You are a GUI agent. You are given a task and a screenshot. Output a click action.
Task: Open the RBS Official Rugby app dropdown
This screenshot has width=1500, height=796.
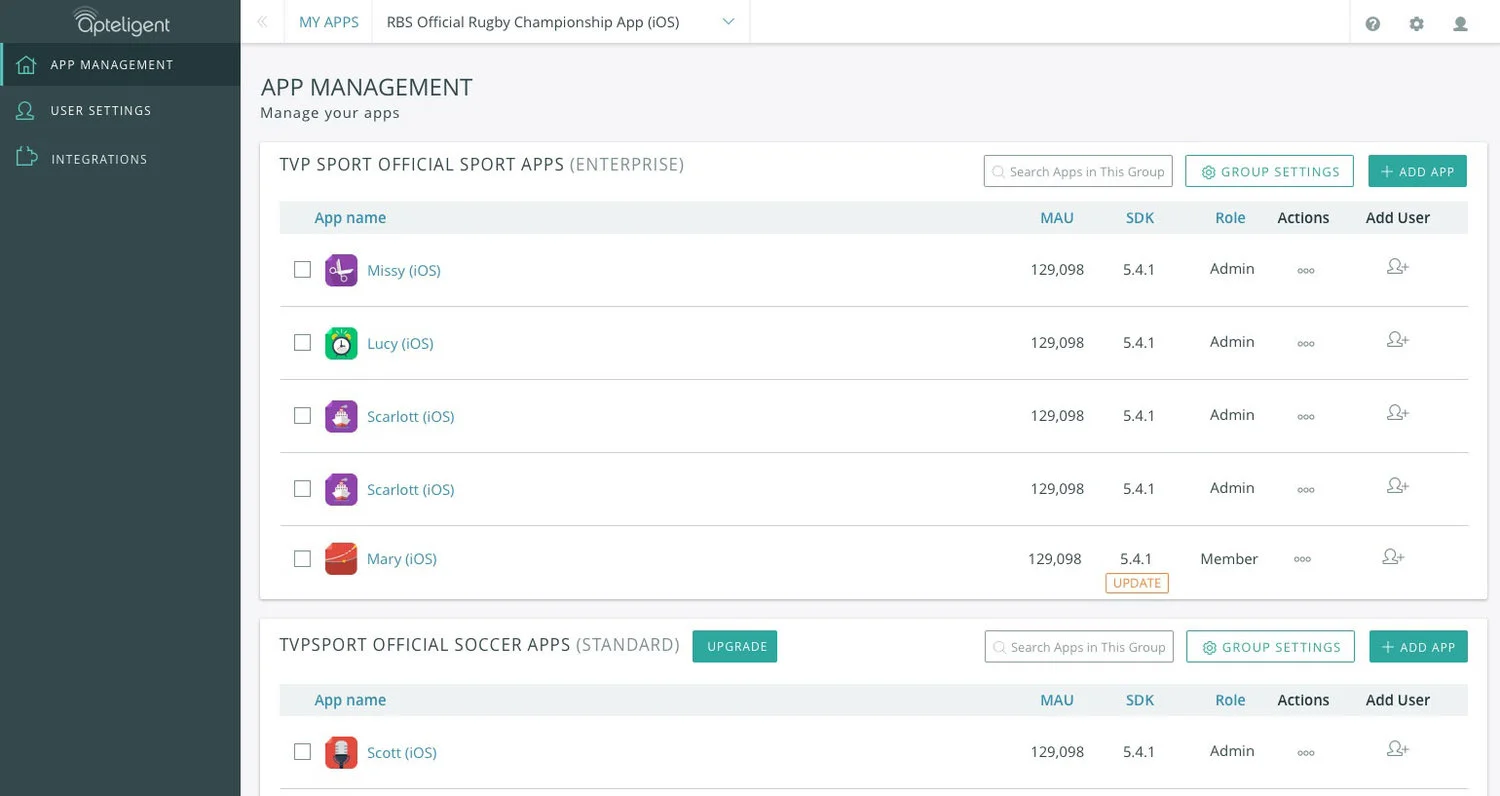tap(560, 22)
